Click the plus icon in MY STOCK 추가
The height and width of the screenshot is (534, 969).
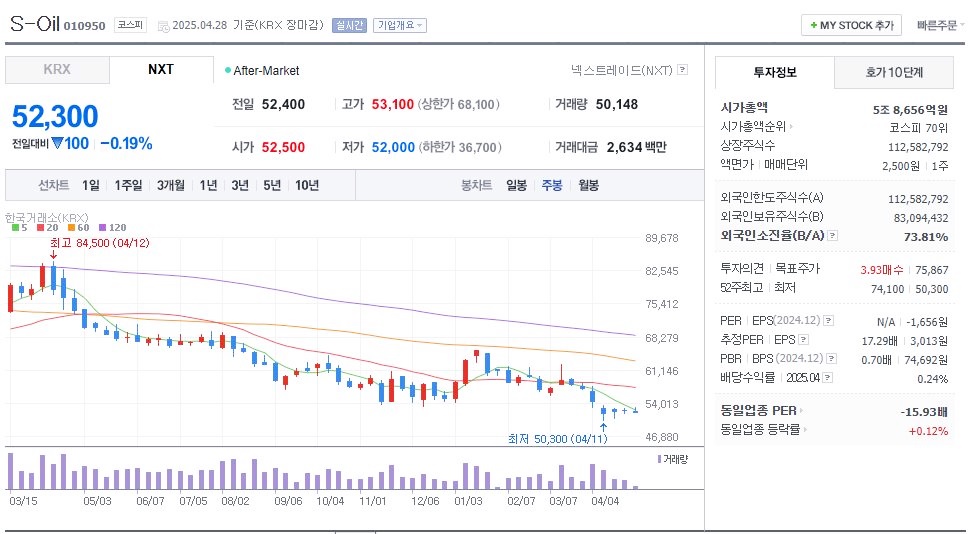[813, 25]
